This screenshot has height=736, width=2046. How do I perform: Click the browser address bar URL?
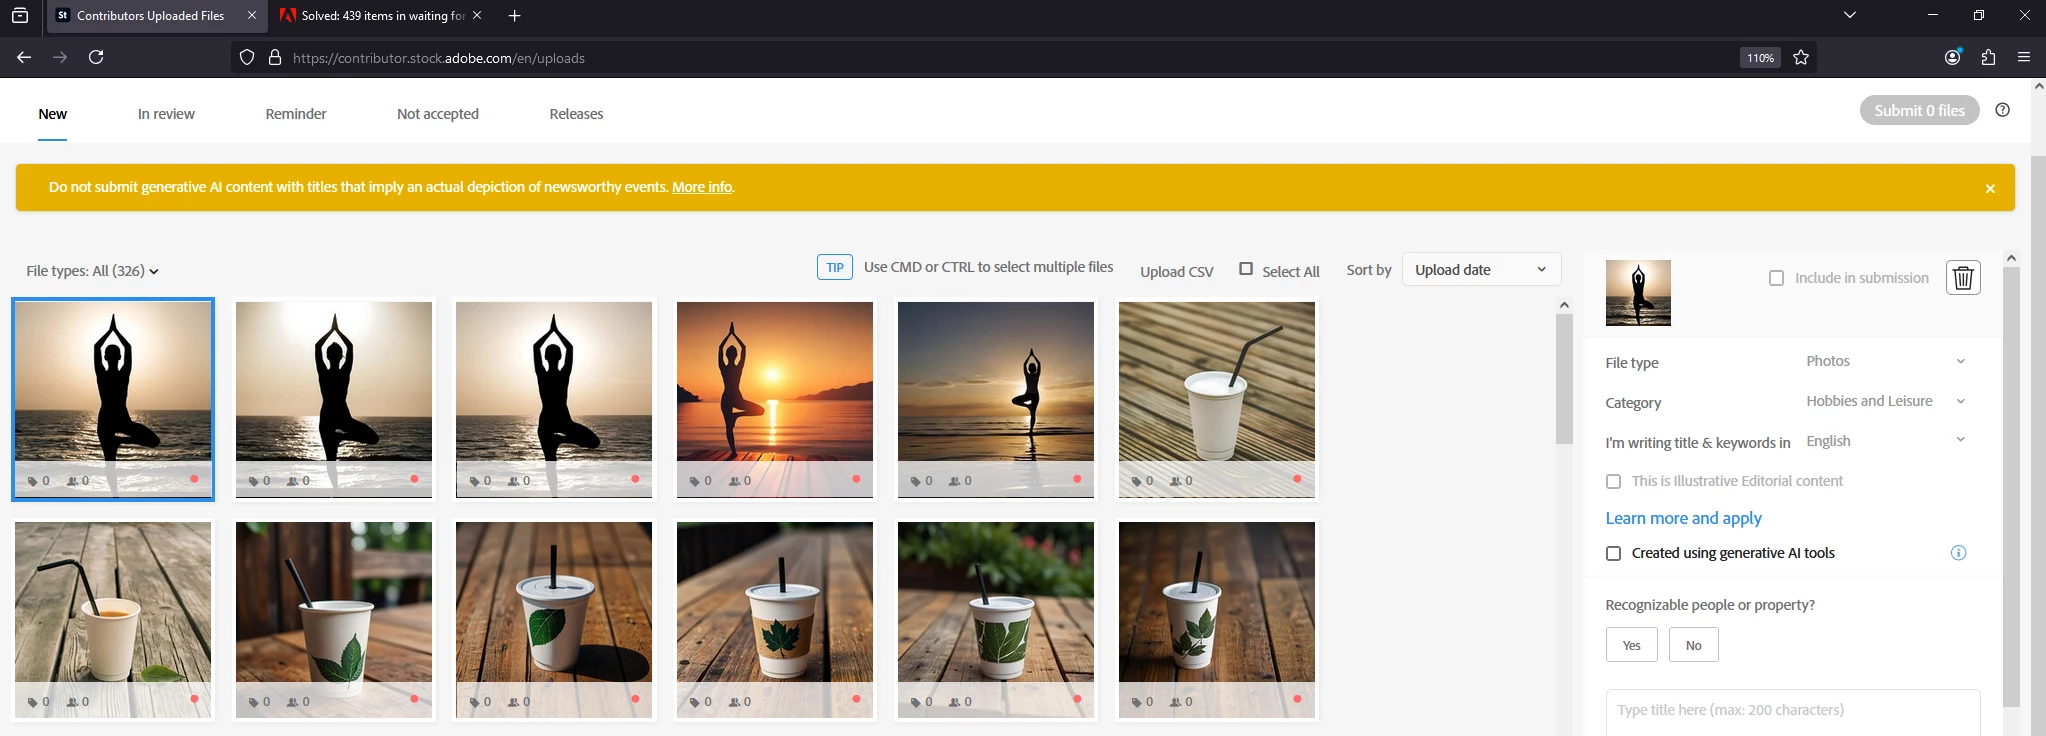[x=438, y=58]
